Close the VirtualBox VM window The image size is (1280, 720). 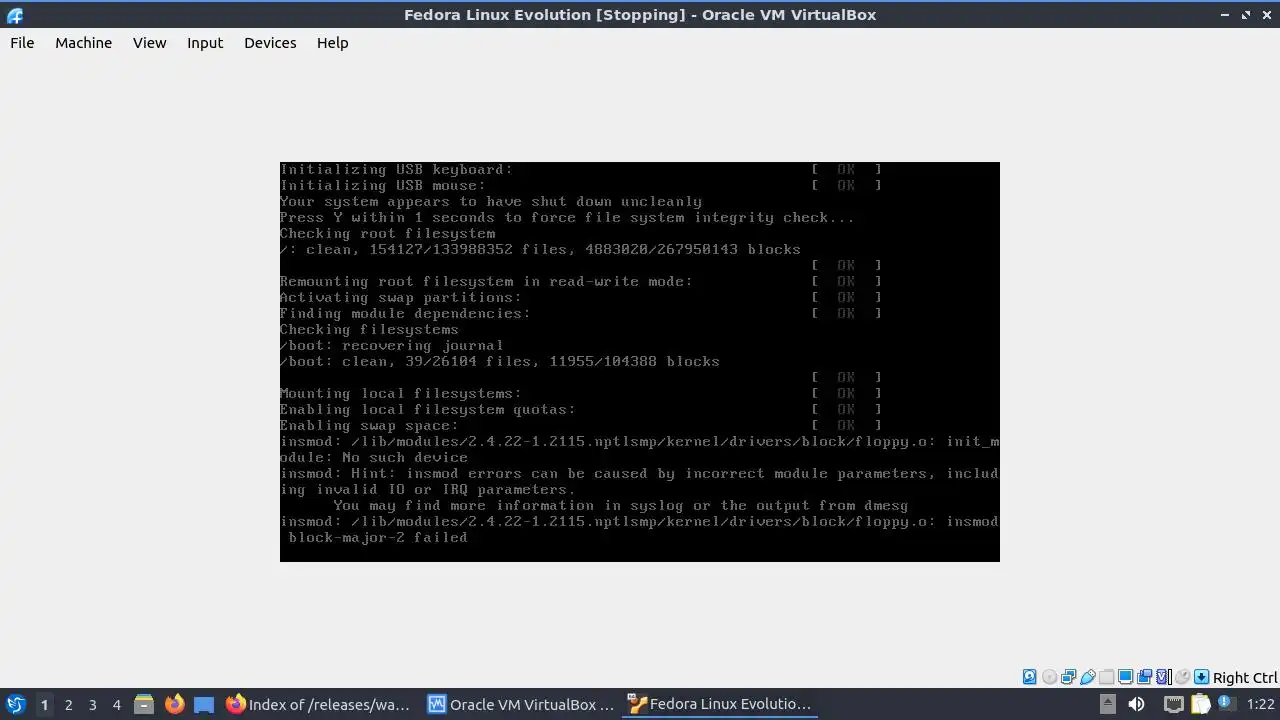click(x=1266, y=15)
